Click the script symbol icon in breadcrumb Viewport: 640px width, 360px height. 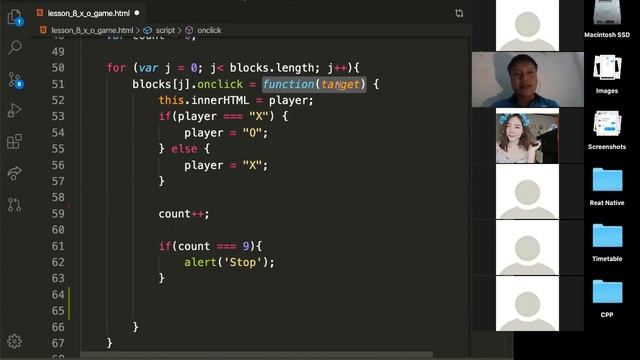[148, 30]
